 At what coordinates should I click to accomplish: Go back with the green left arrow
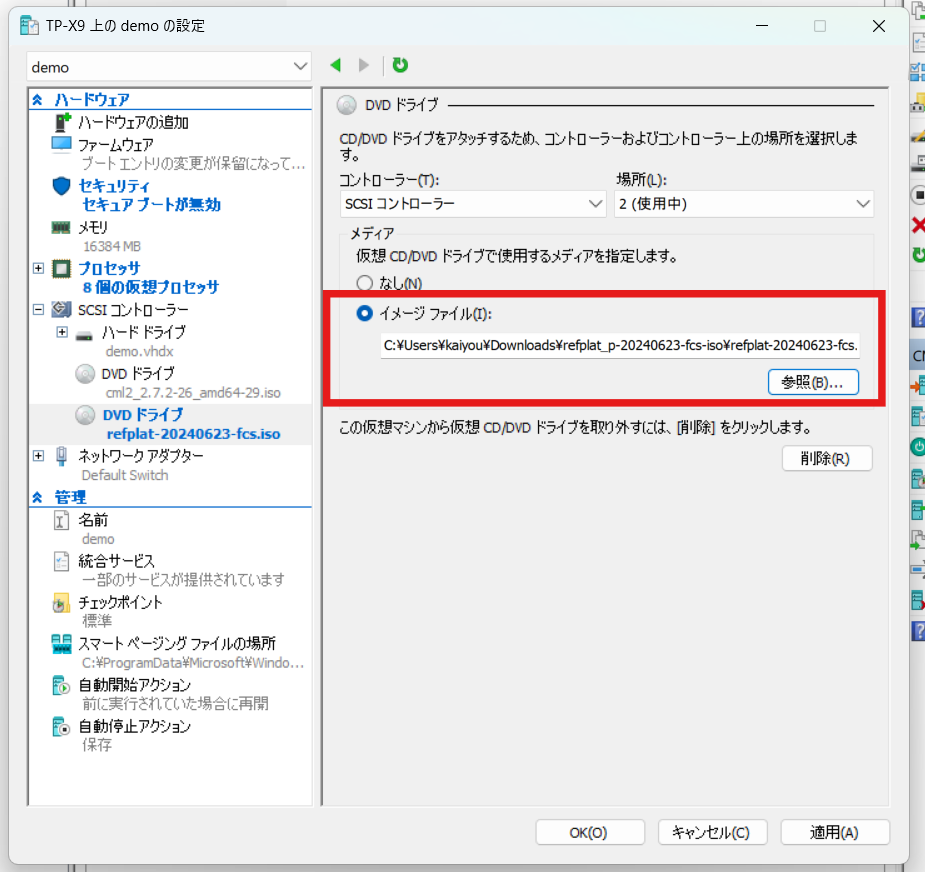(x=336, y=65)
